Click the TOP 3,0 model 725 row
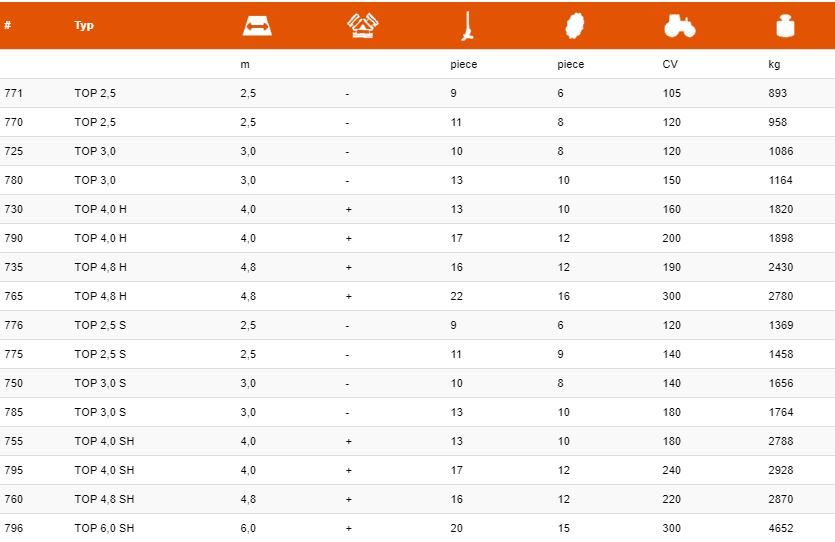Viewport: 835px width, 542px height. [95, 151]
